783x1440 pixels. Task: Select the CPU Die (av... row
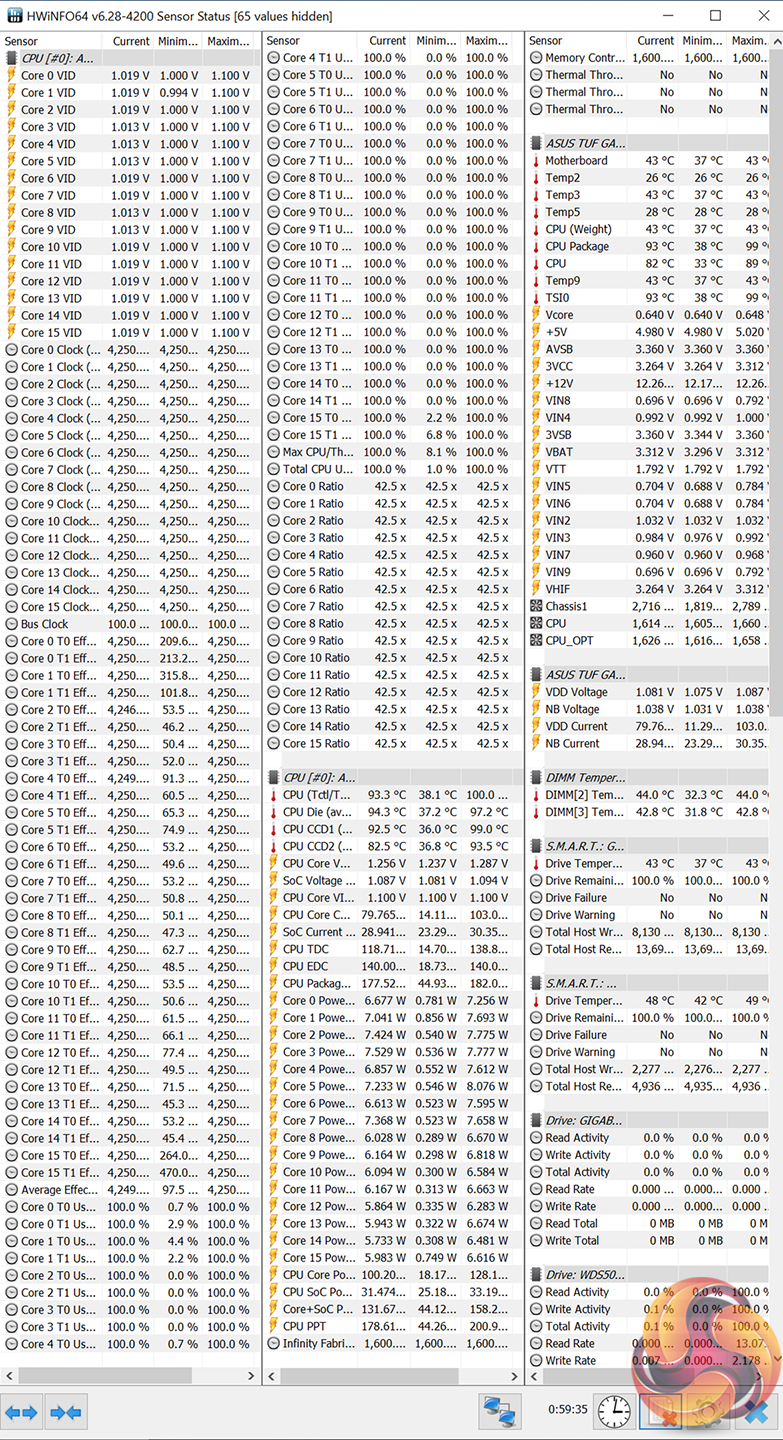coord(392,812)
